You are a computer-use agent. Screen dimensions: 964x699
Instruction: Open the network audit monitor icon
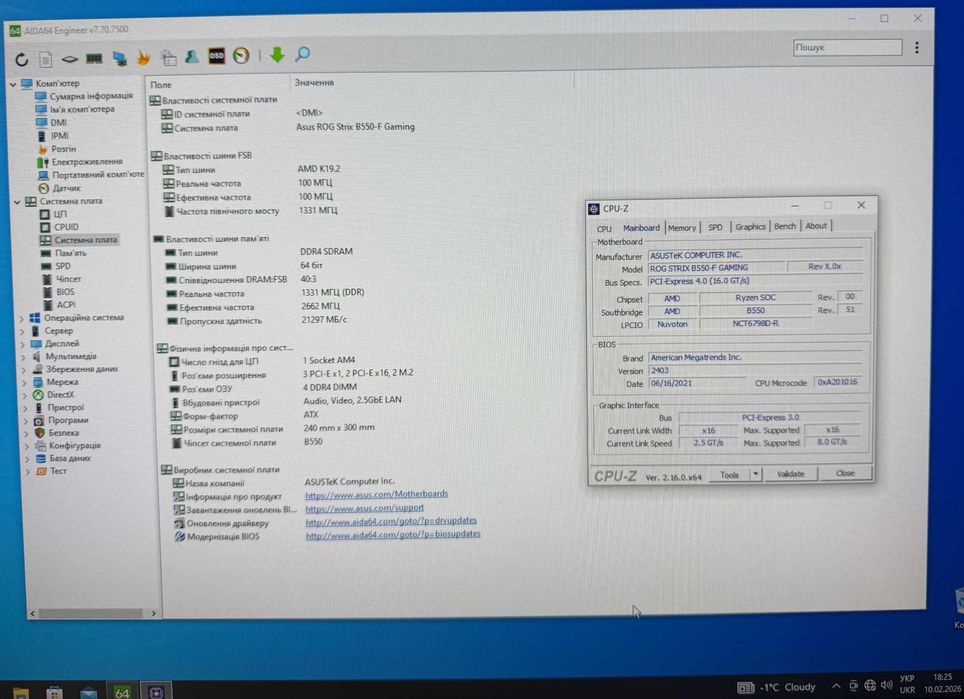click(119, 58)
